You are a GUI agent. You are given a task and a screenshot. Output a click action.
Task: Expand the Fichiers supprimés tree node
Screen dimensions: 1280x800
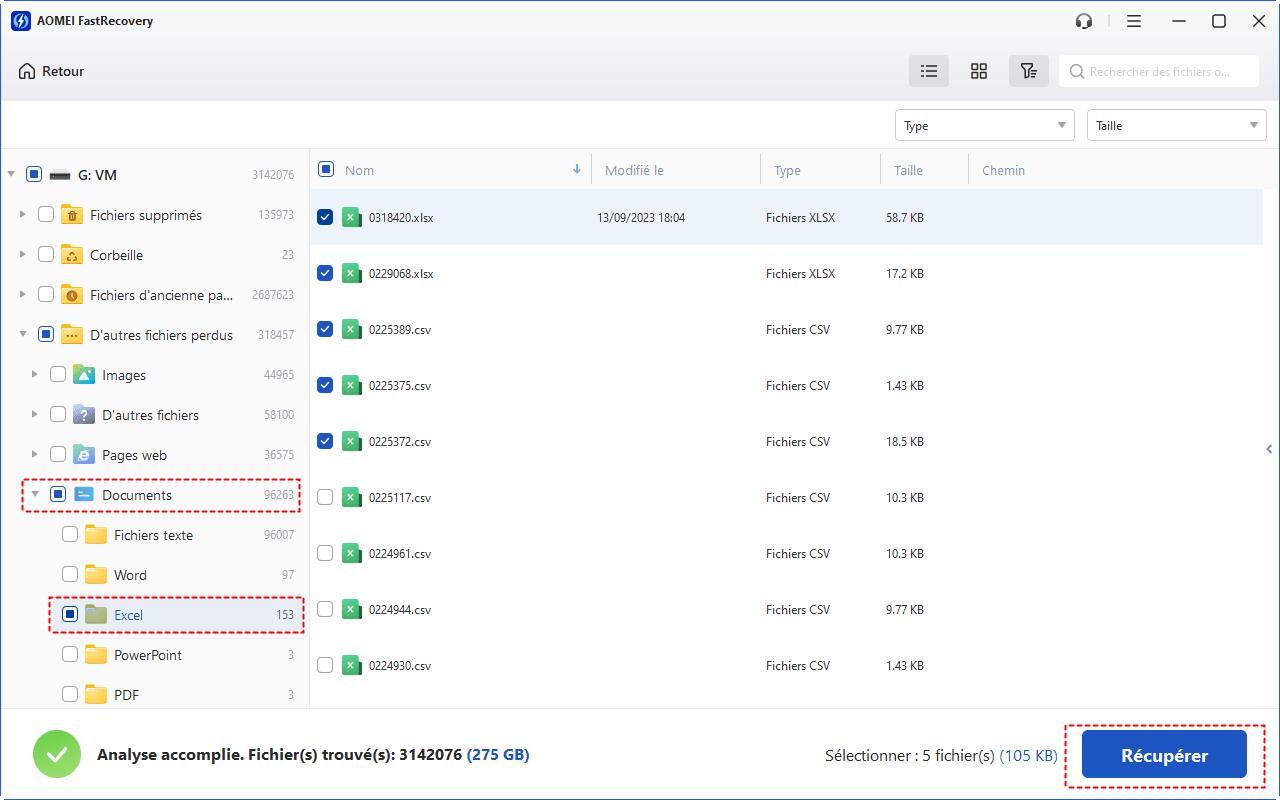(x=23, y=215)
